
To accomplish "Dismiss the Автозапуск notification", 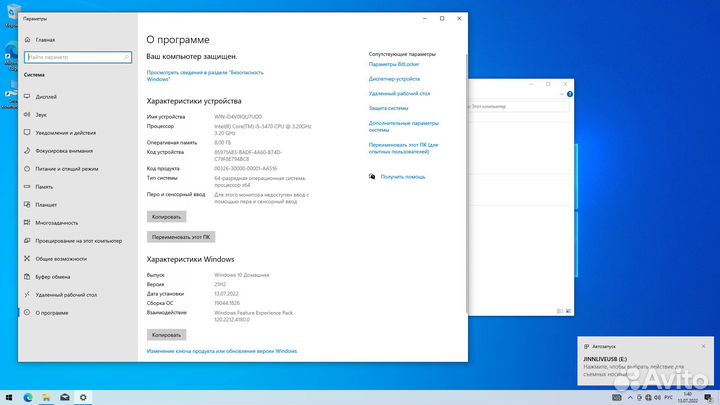I will [x=703, y=346].
